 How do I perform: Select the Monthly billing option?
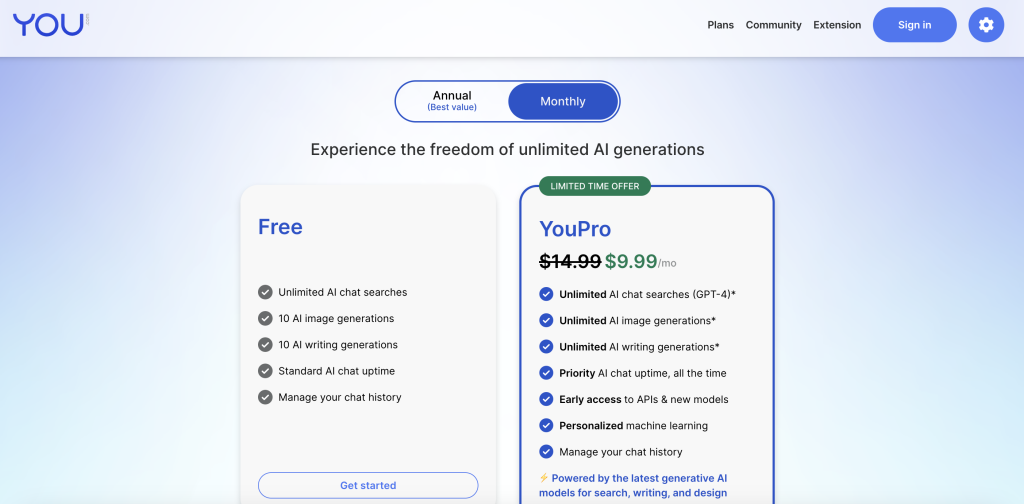pyautogui.click(x=563, y=101)
